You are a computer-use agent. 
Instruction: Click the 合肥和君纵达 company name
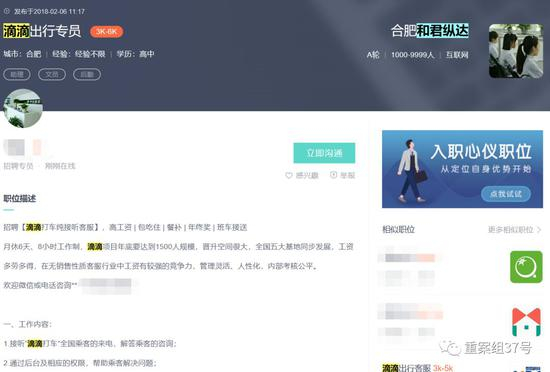pos(430,31)
